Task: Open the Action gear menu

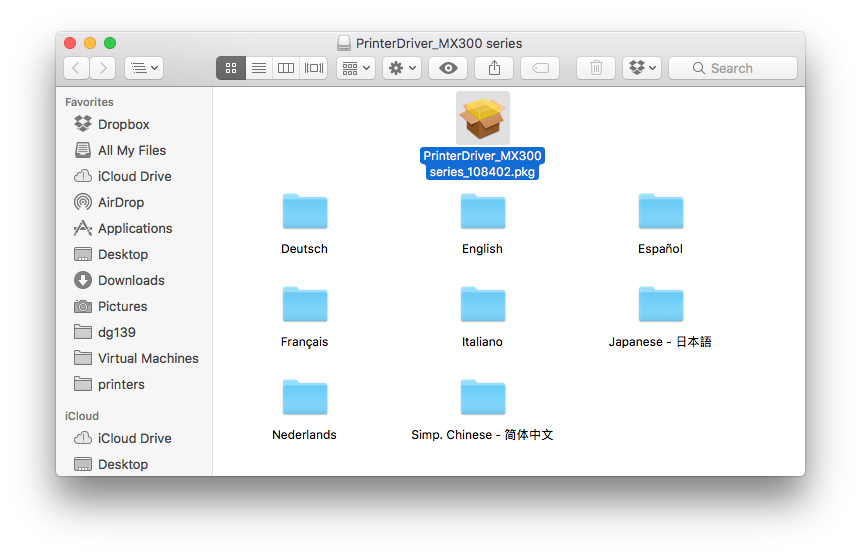Action: click(x=402, y=68)
